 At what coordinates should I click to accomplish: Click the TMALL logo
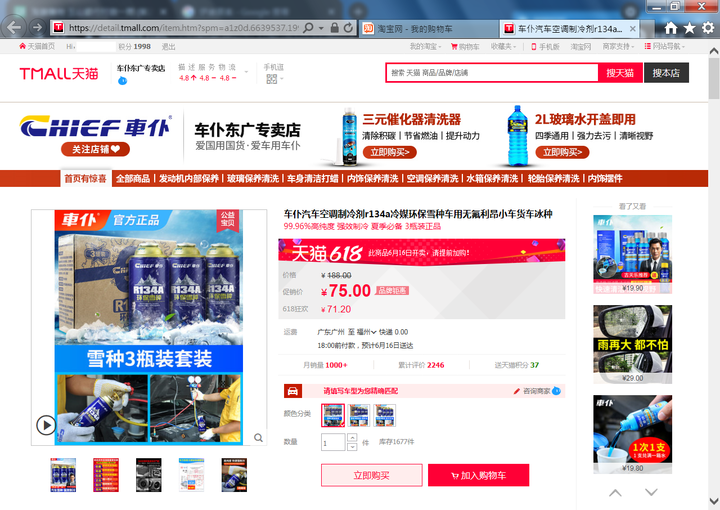pyautogui.click(x=59, y=73)
